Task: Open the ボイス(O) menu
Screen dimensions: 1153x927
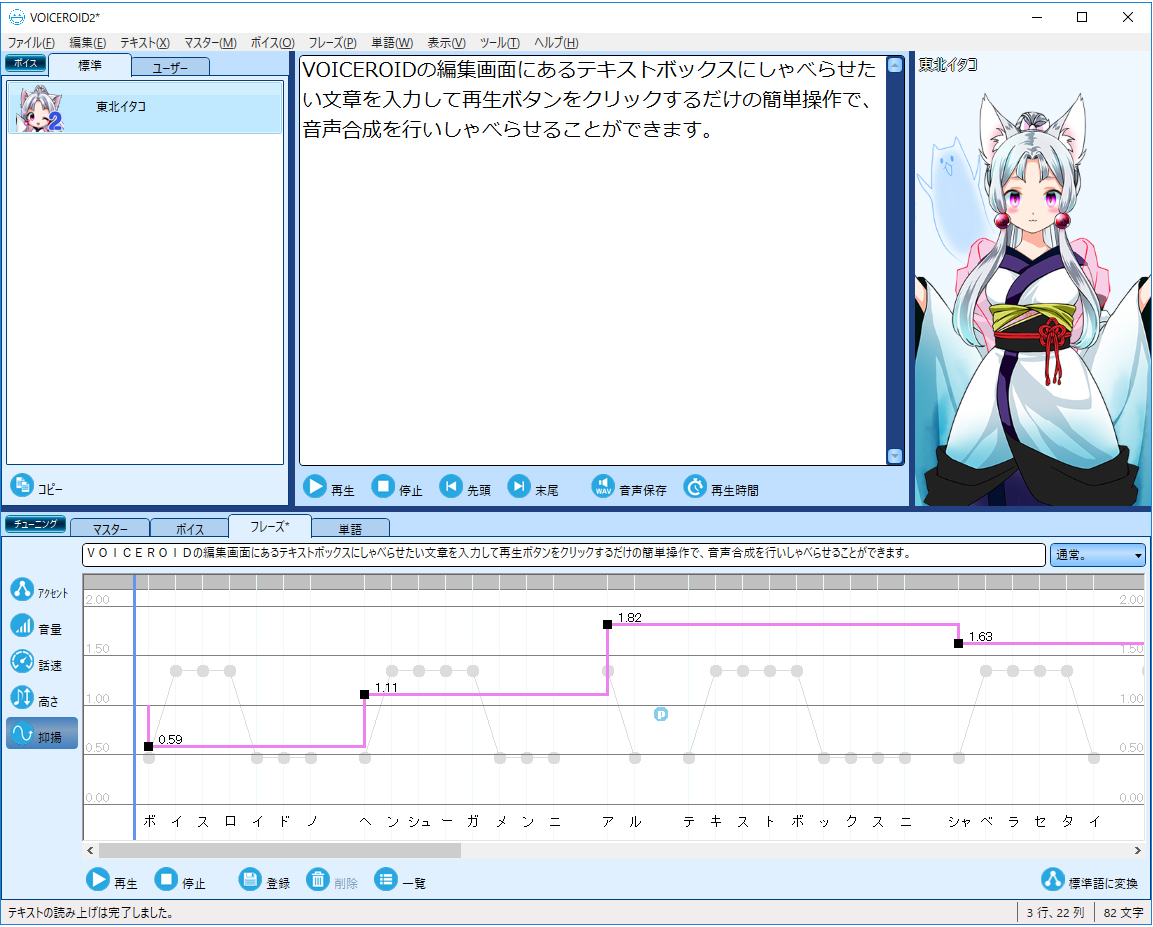Action: coord(272,43)
